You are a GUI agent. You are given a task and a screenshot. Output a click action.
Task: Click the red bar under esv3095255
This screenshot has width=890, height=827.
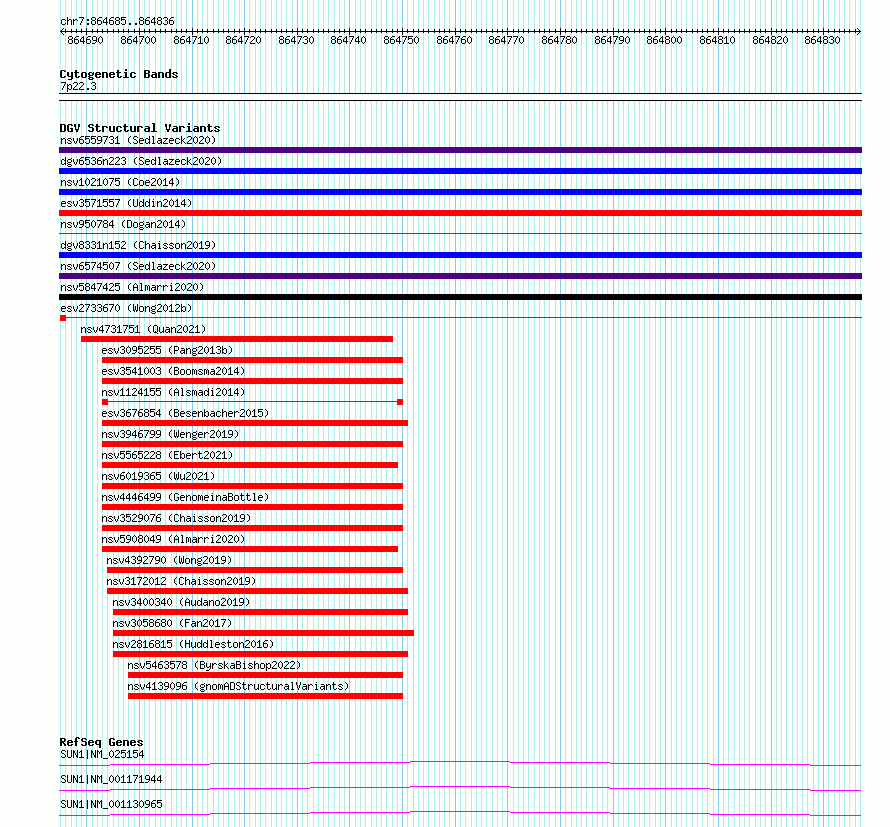(x=252, y=360)
